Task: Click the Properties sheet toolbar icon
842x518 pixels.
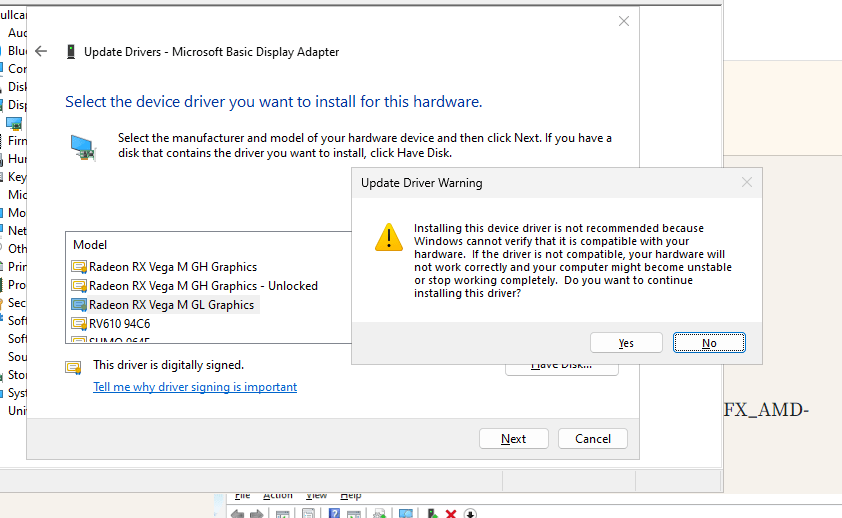Action: point(308,513)
